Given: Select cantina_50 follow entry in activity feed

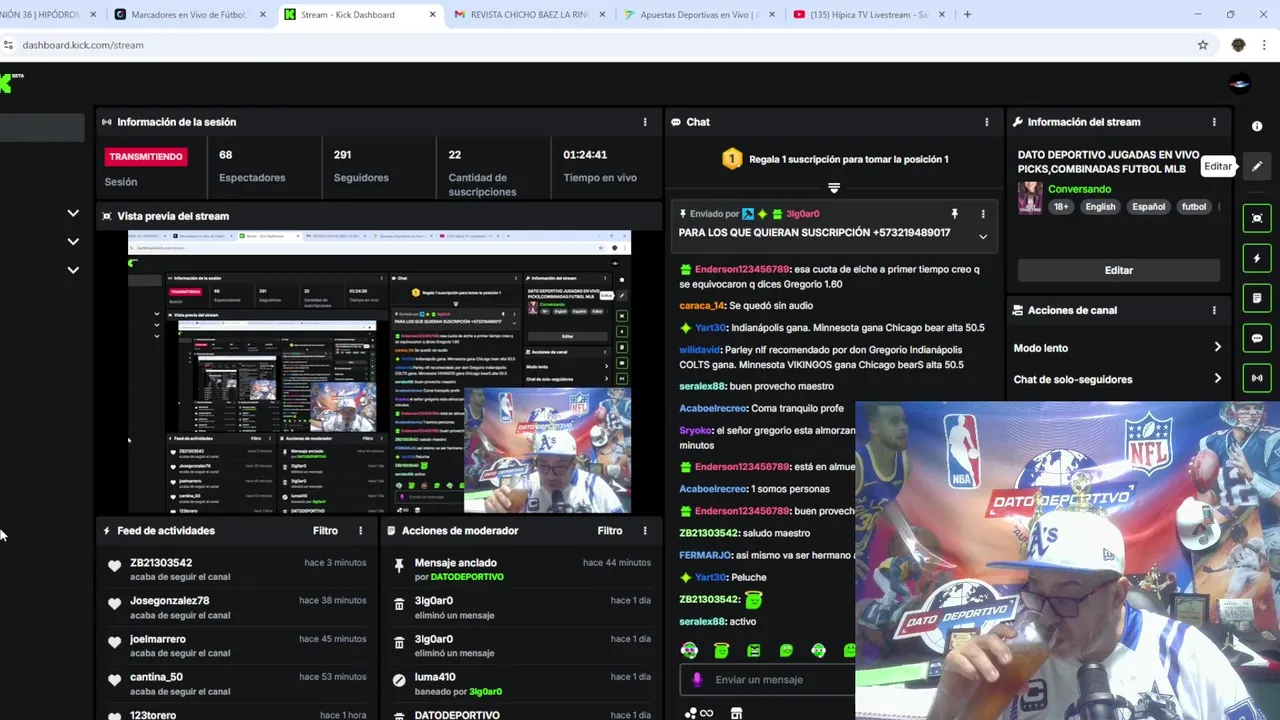Looking at the screenshot, I should tap(238, 683).
